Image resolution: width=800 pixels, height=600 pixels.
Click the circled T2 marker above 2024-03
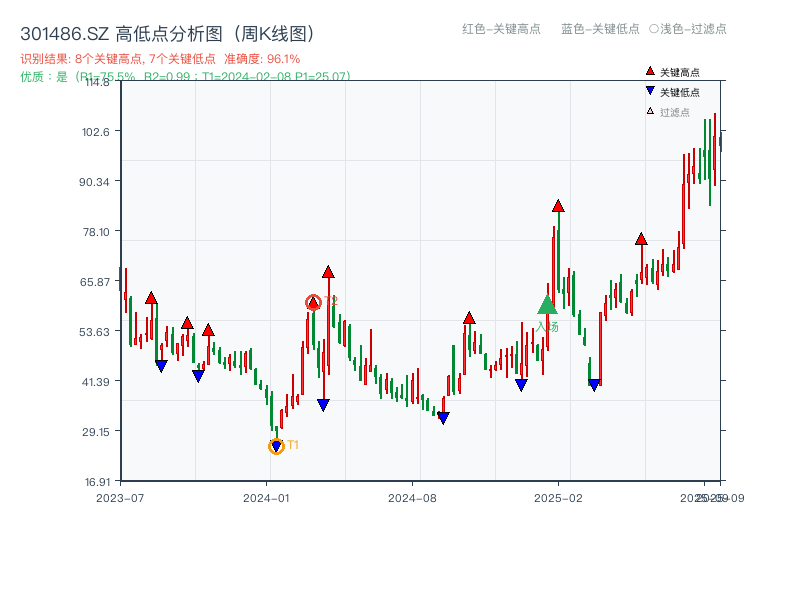(x=313, y=300)
